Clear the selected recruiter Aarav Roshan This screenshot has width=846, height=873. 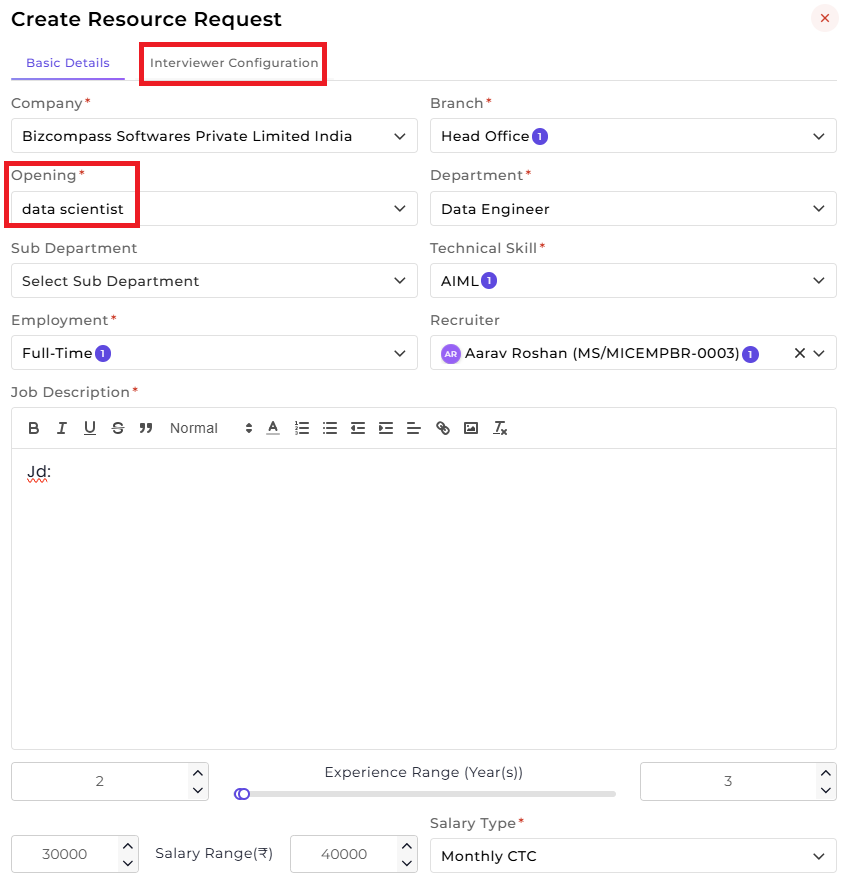tap(799, 353)
